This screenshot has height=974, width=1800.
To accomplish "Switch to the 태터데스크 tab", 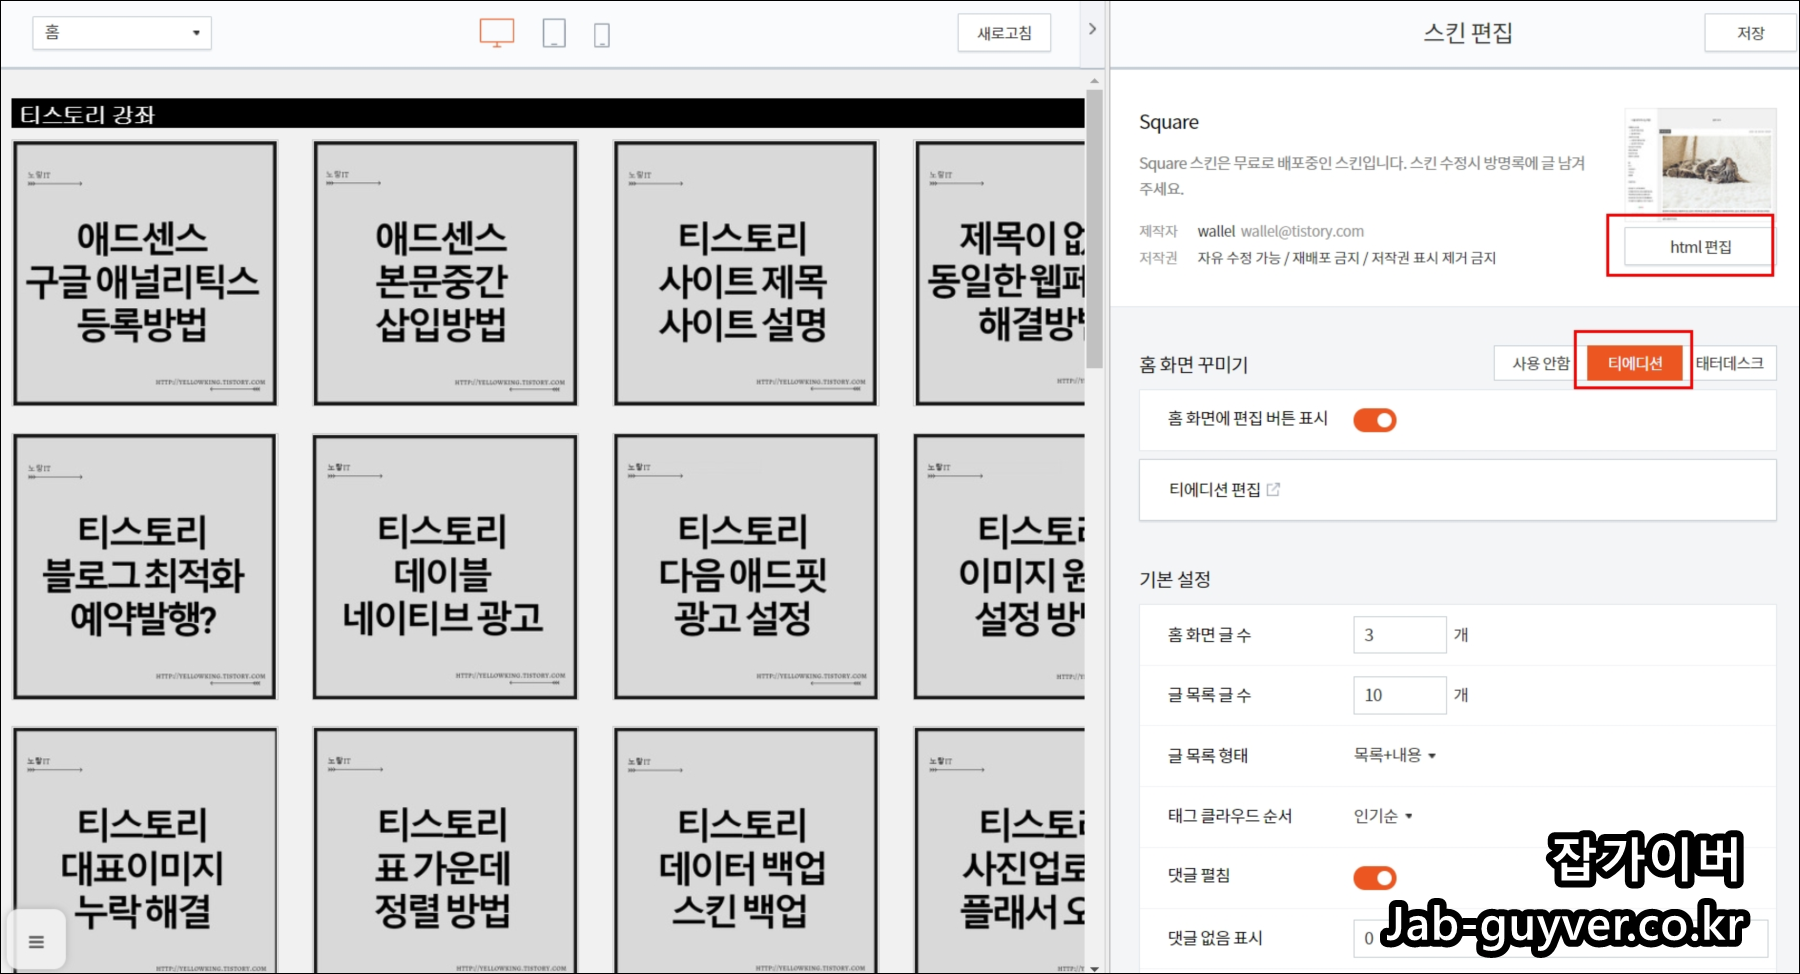I will 1732,363.
